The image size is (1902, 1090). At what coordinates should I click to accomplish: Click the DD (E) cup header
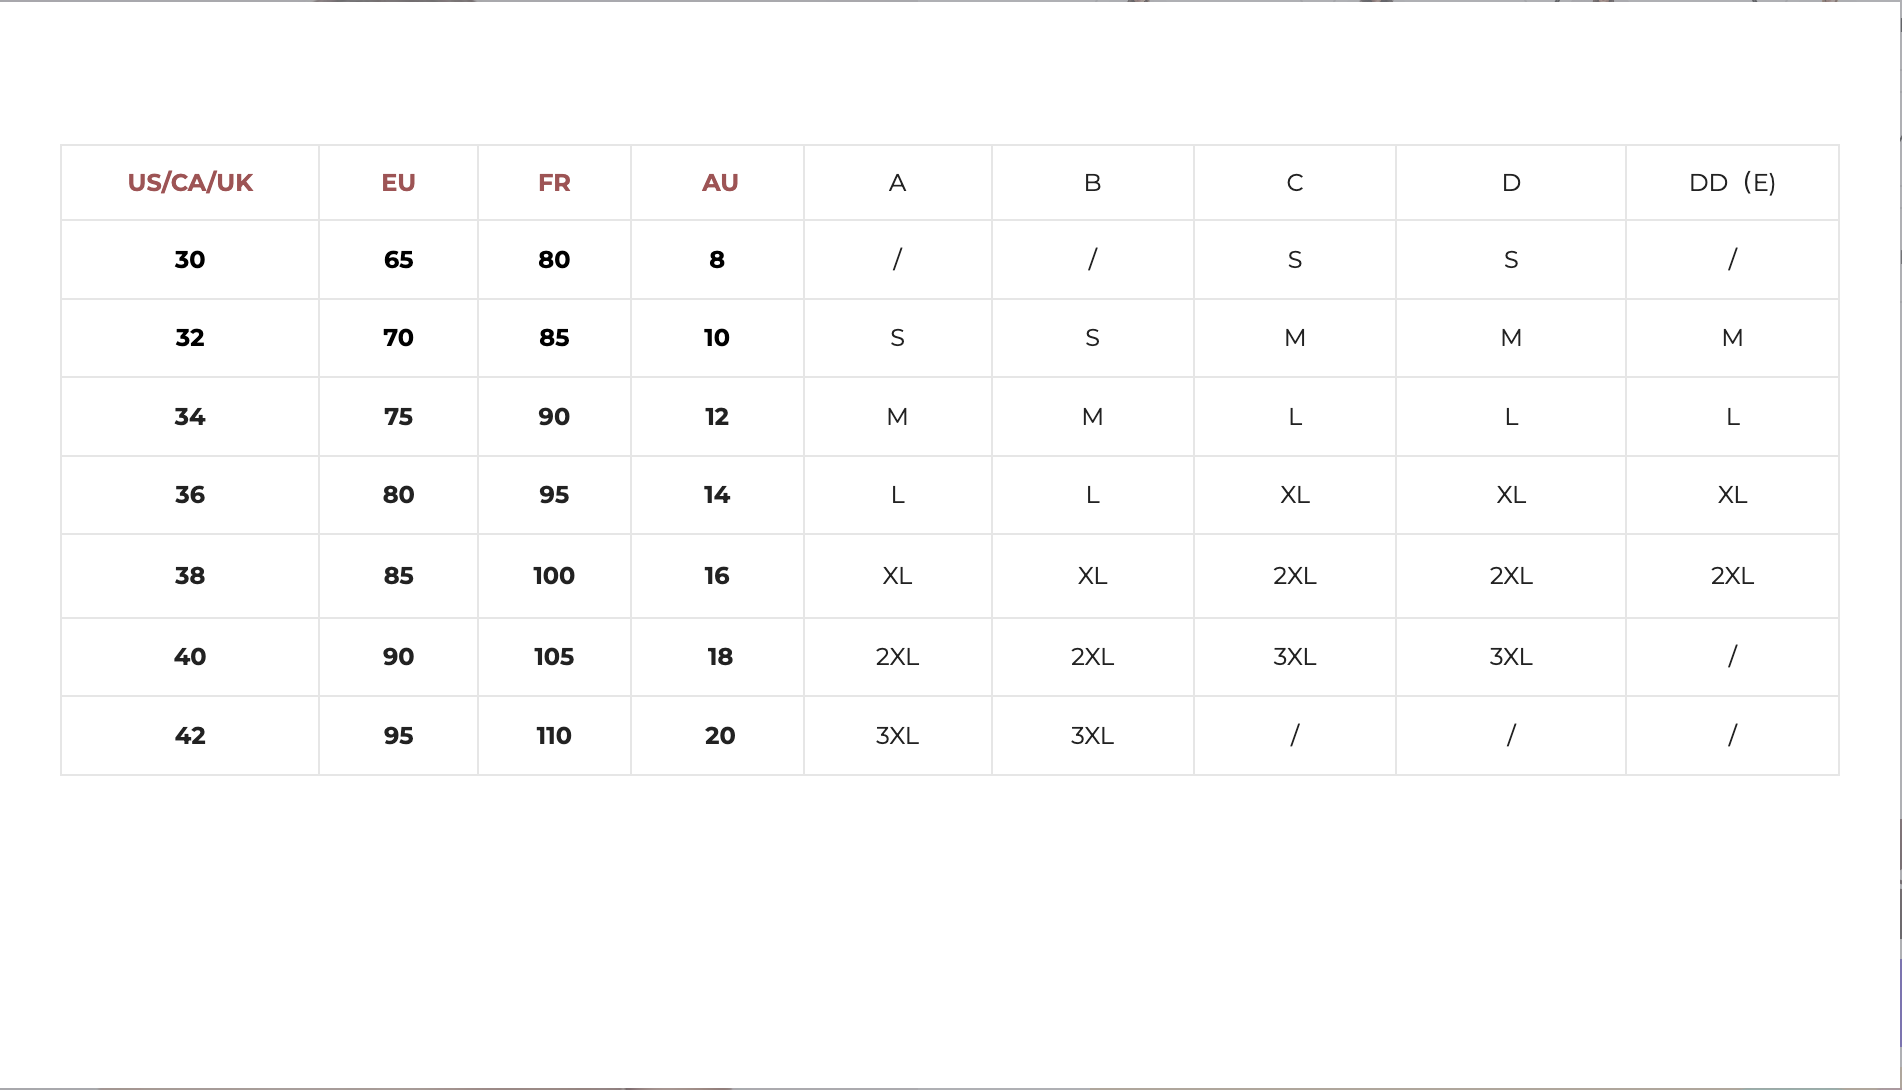click(1732, 183)
